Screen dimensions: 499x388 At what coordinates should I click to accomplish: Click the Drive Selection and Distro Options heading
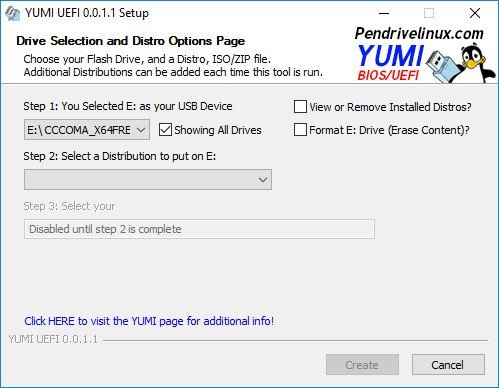(x=131, y=41)
